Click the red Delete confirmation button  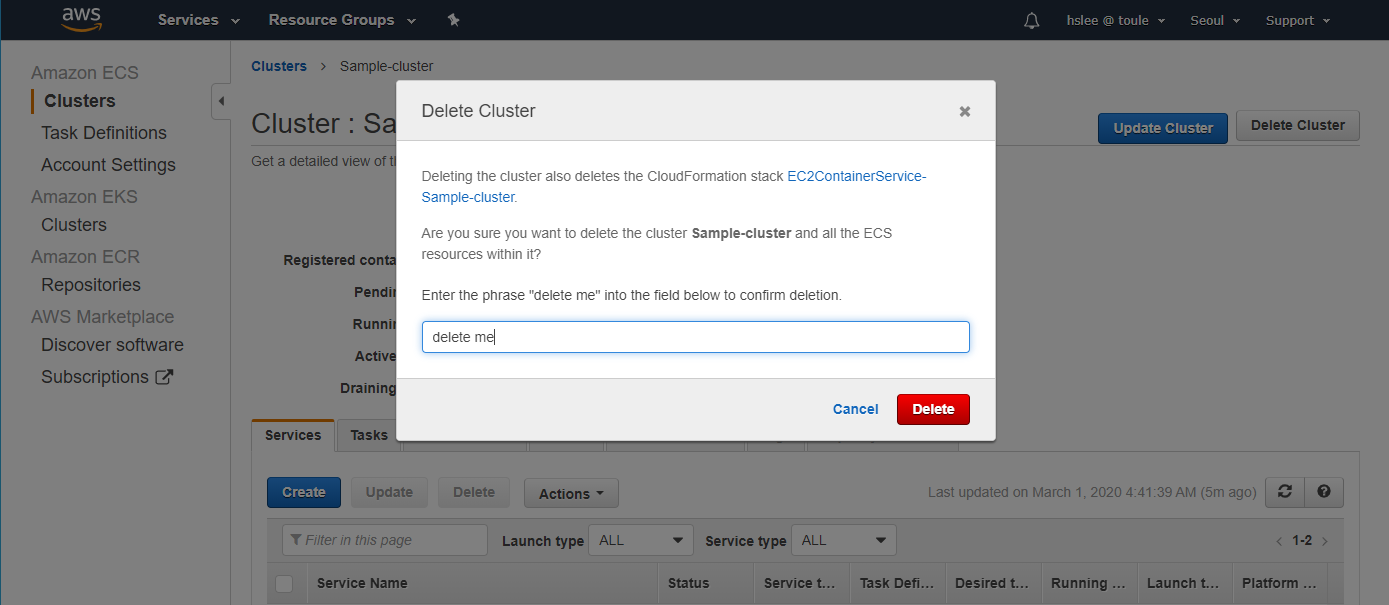pyautogui.click(x=933, y=409)
